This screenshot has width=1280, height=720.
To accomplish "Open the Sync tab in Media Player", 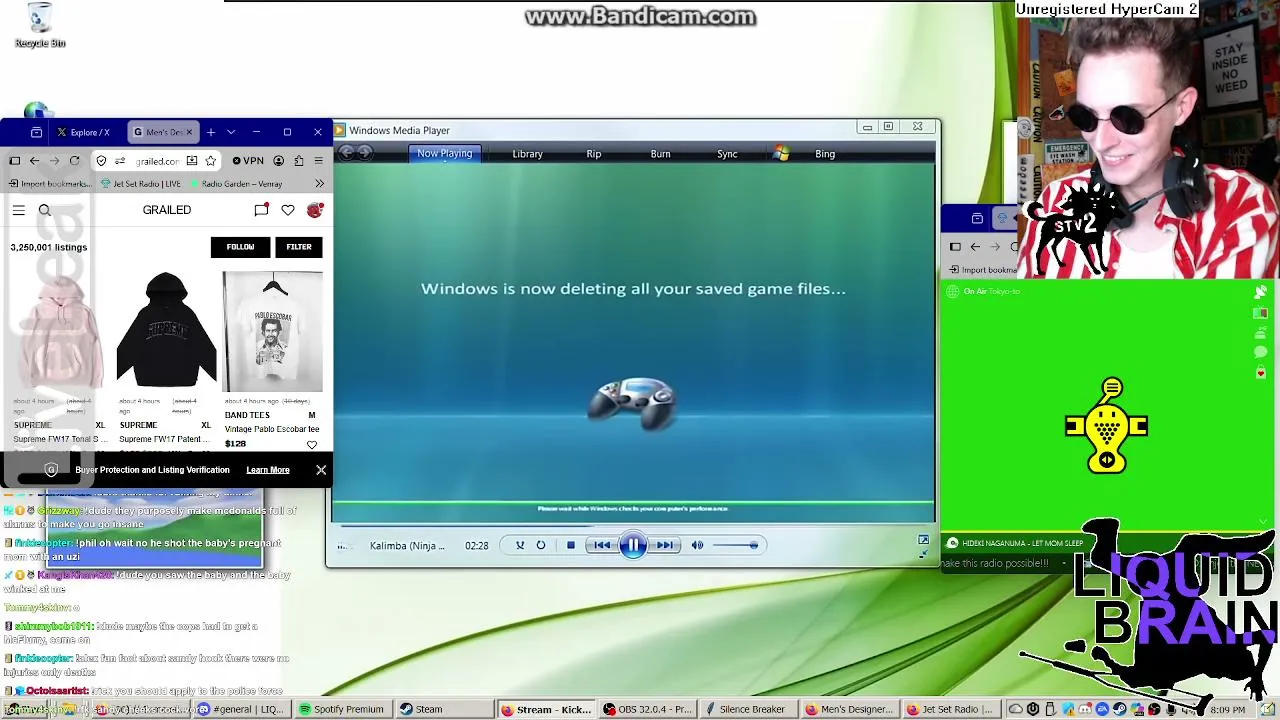I will 727,154.
